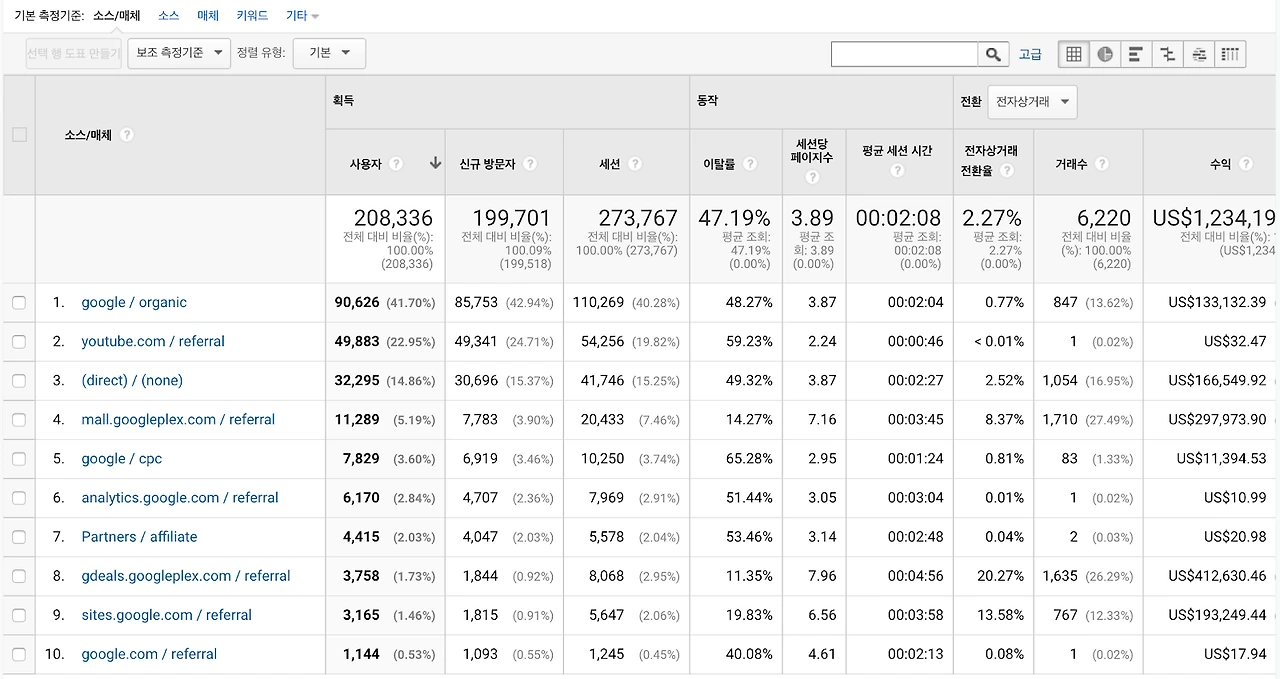
Task: Open sites.google.com / referral link
Action: tap(166, 615)
